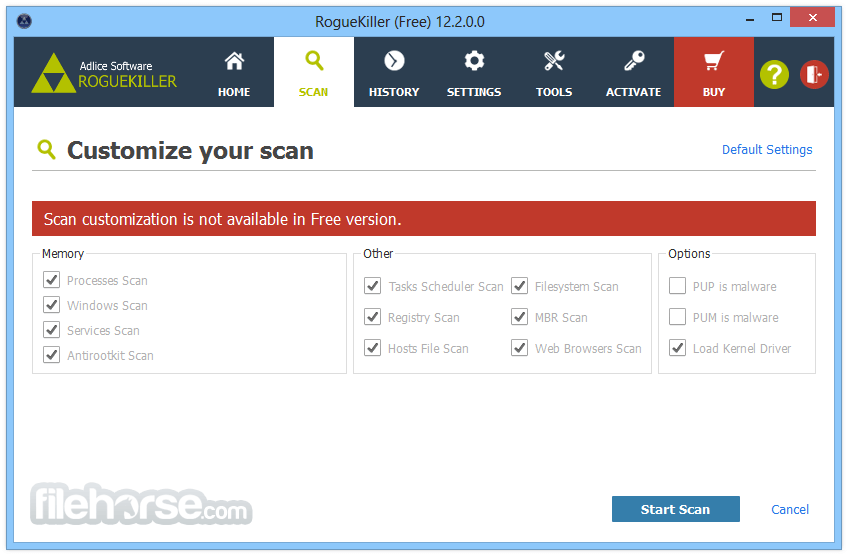This screenshot has height=555, width=848.
Task: Click the red exit door icon
Action: tap(814, 74)
